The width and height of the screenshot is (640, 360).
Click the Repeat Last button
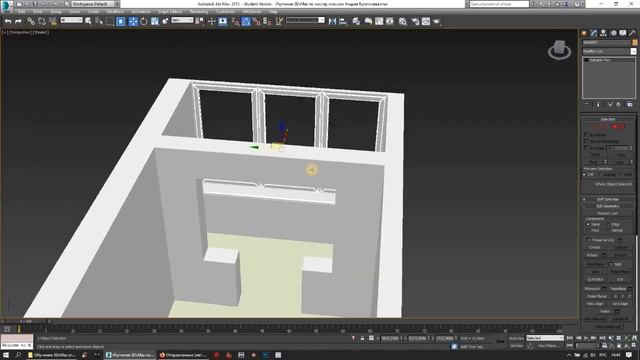[607, 213]
